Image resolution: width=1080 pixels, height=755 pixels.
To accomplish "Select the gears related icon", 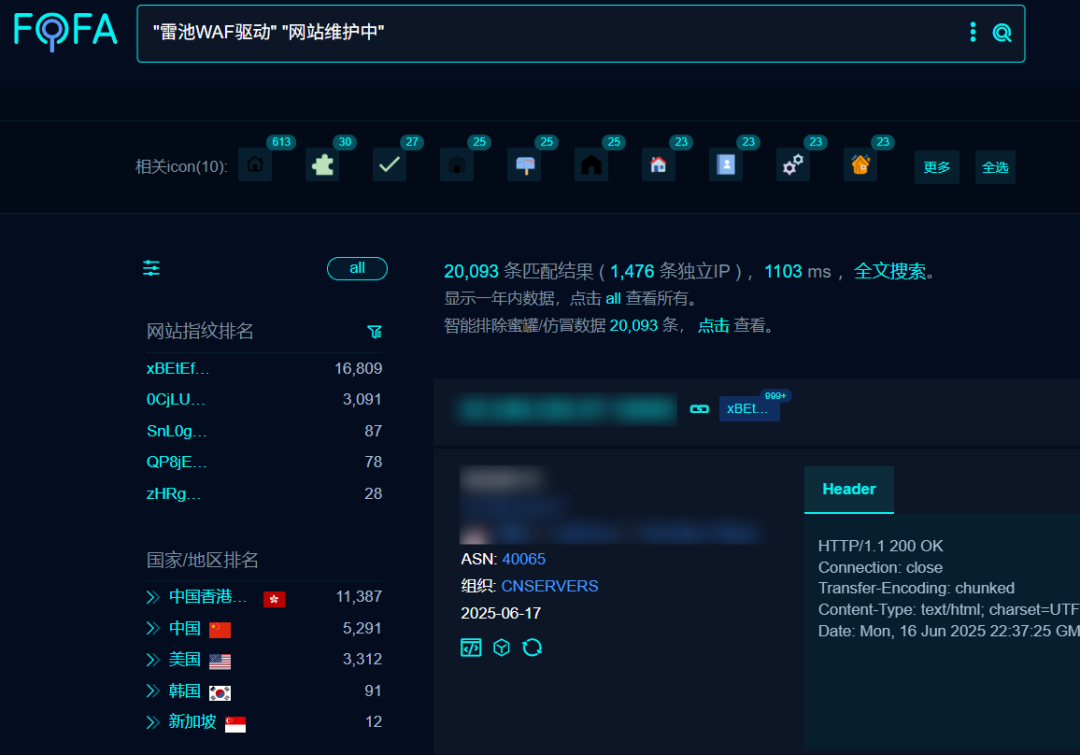I will tap(793, 165).
